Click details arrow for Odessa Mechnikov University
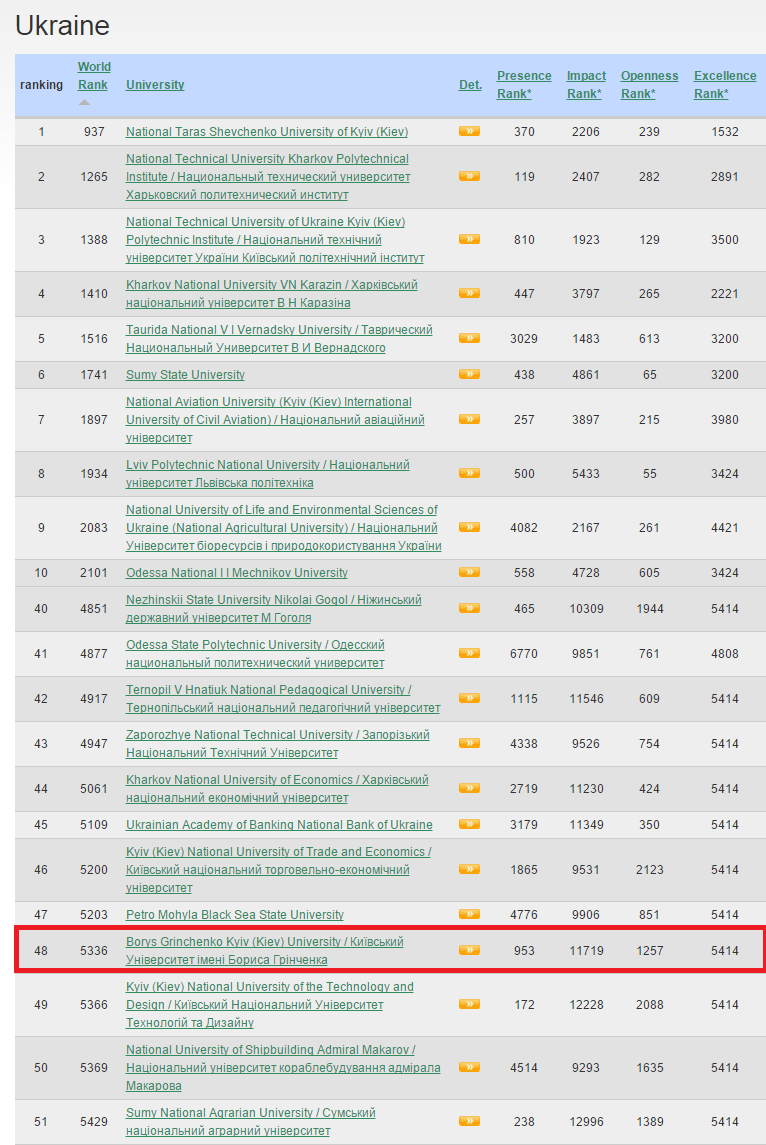Viewport: 766px width, 1145px height. point(469,572)
